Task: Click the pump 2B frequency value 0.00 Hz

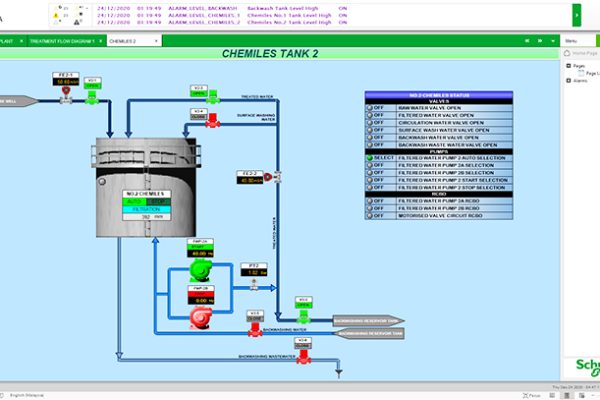Action: pyautogui.click(x=201, y=301)
